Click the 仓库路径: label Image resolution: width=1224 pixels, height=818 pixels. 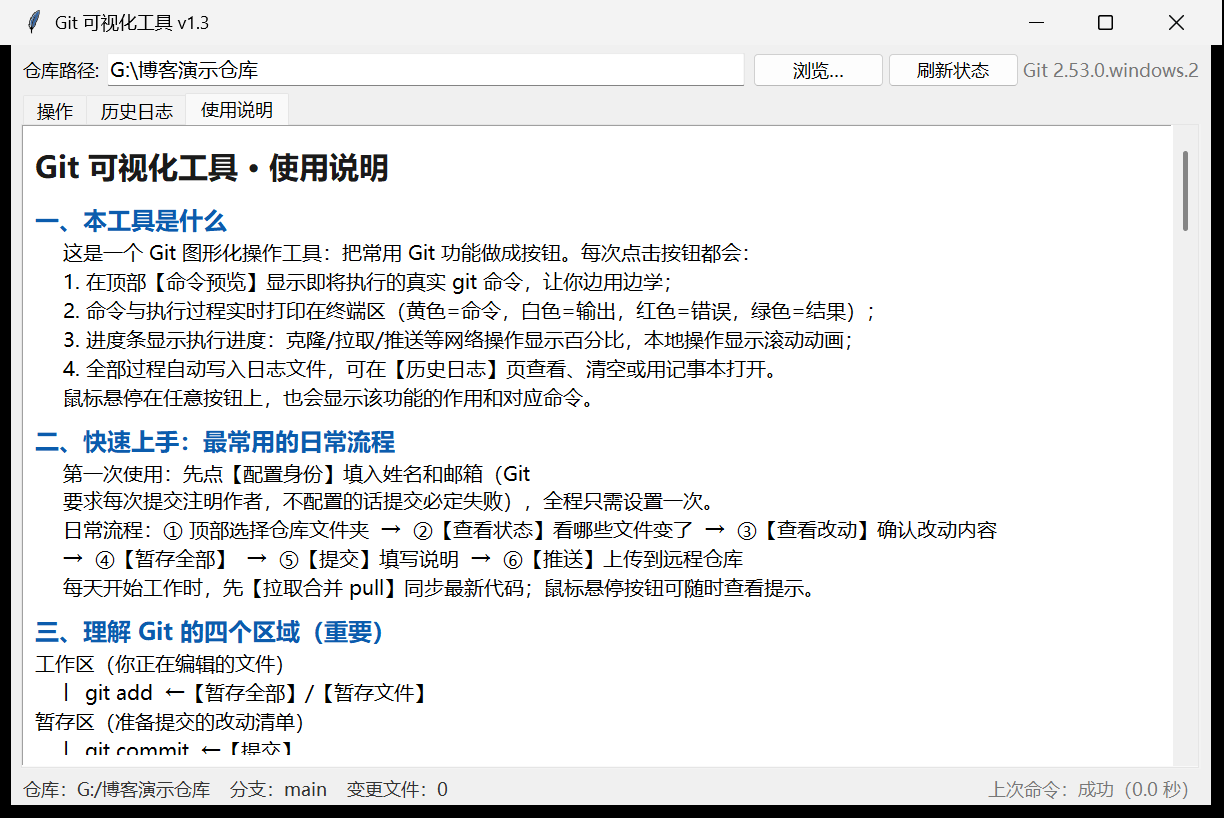click(x=62, y=70)
